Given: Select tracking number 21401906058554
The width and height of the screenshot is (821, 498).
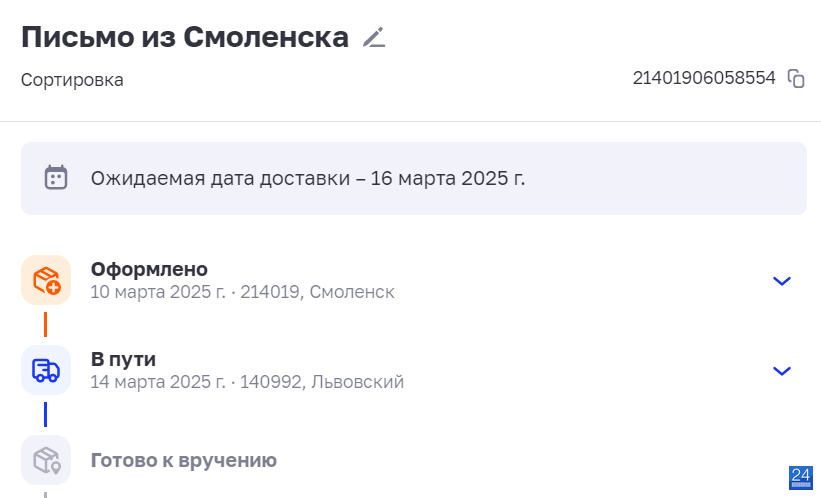Looking at the screenshot, I should (704, 78).
